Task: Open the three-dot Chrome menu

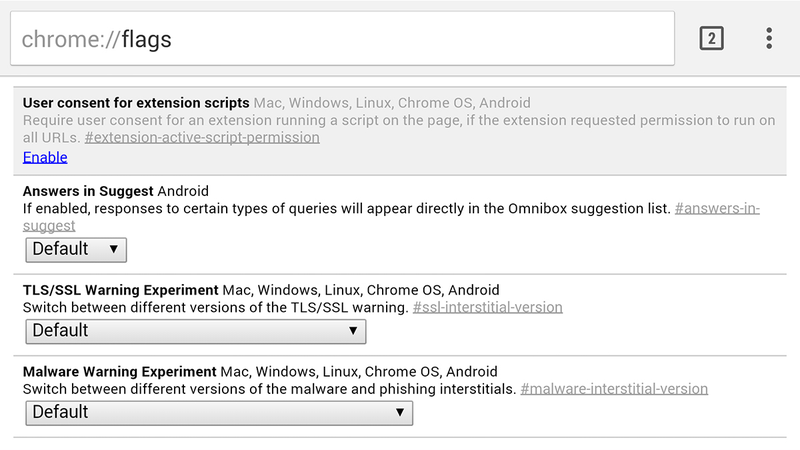Action: pos(769,39)
